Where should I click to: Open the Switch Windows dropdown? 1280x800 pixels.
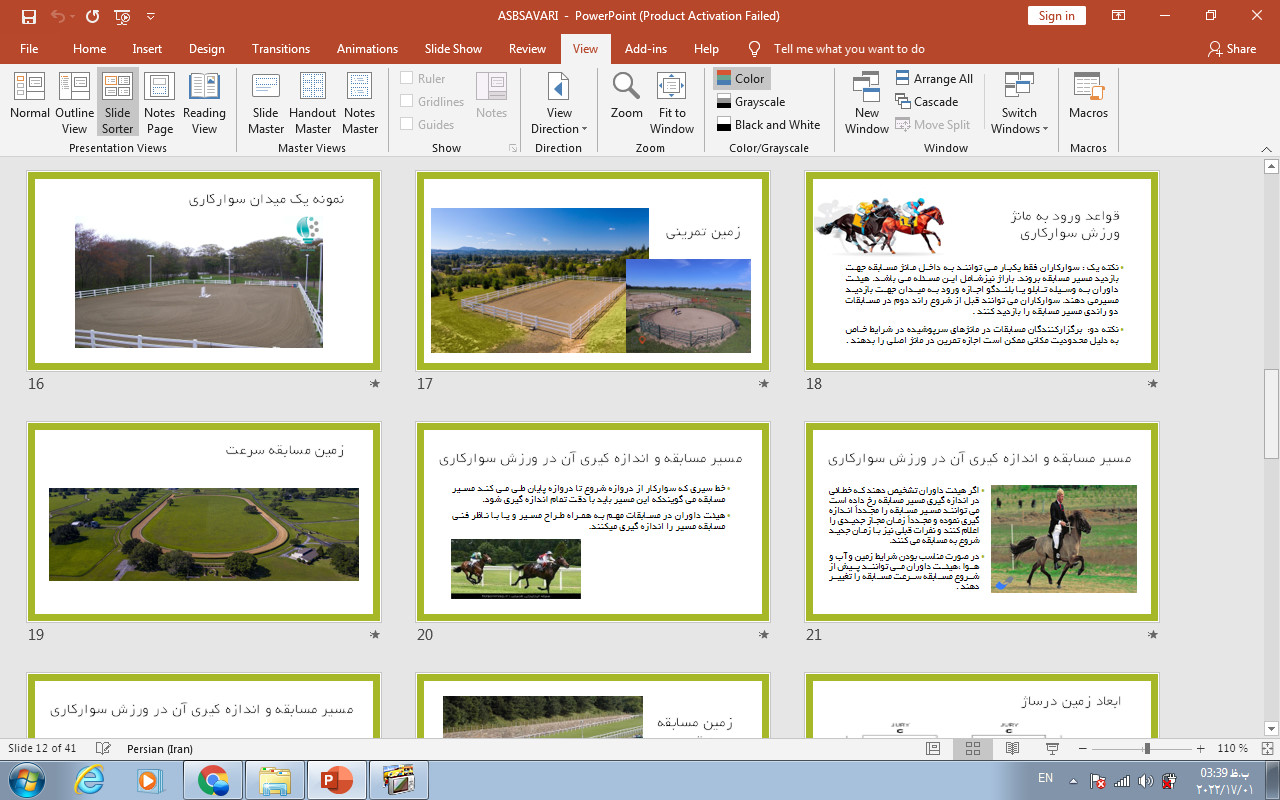click(1019, 100)
